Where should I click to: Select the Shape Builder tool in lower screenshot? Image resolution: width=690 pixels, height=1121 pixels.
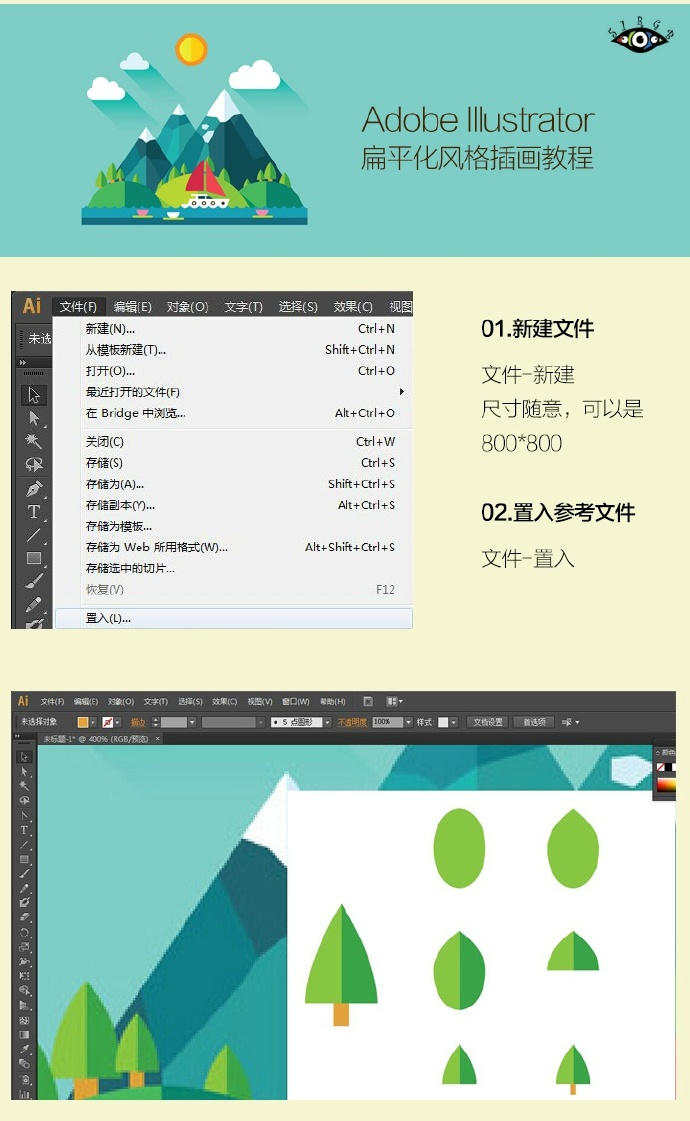coord(24,990)
